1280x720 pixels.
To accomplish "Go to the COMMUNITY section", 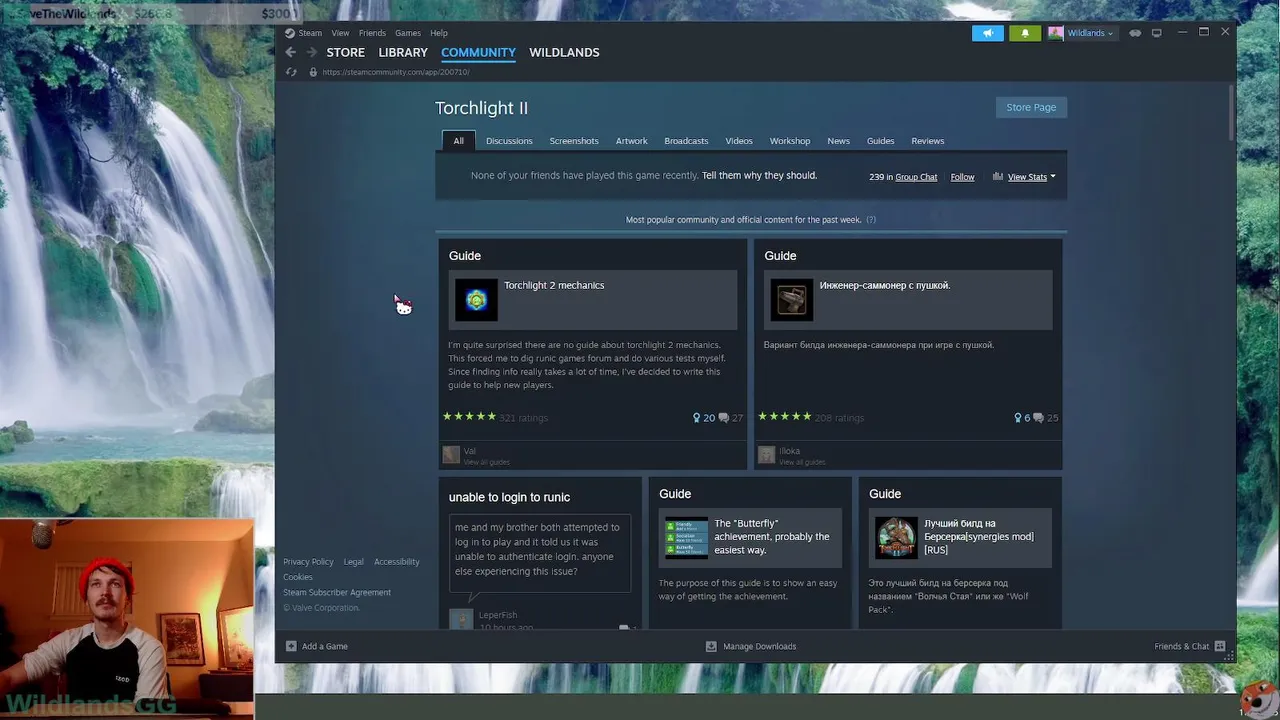I will tap(478, 53).
